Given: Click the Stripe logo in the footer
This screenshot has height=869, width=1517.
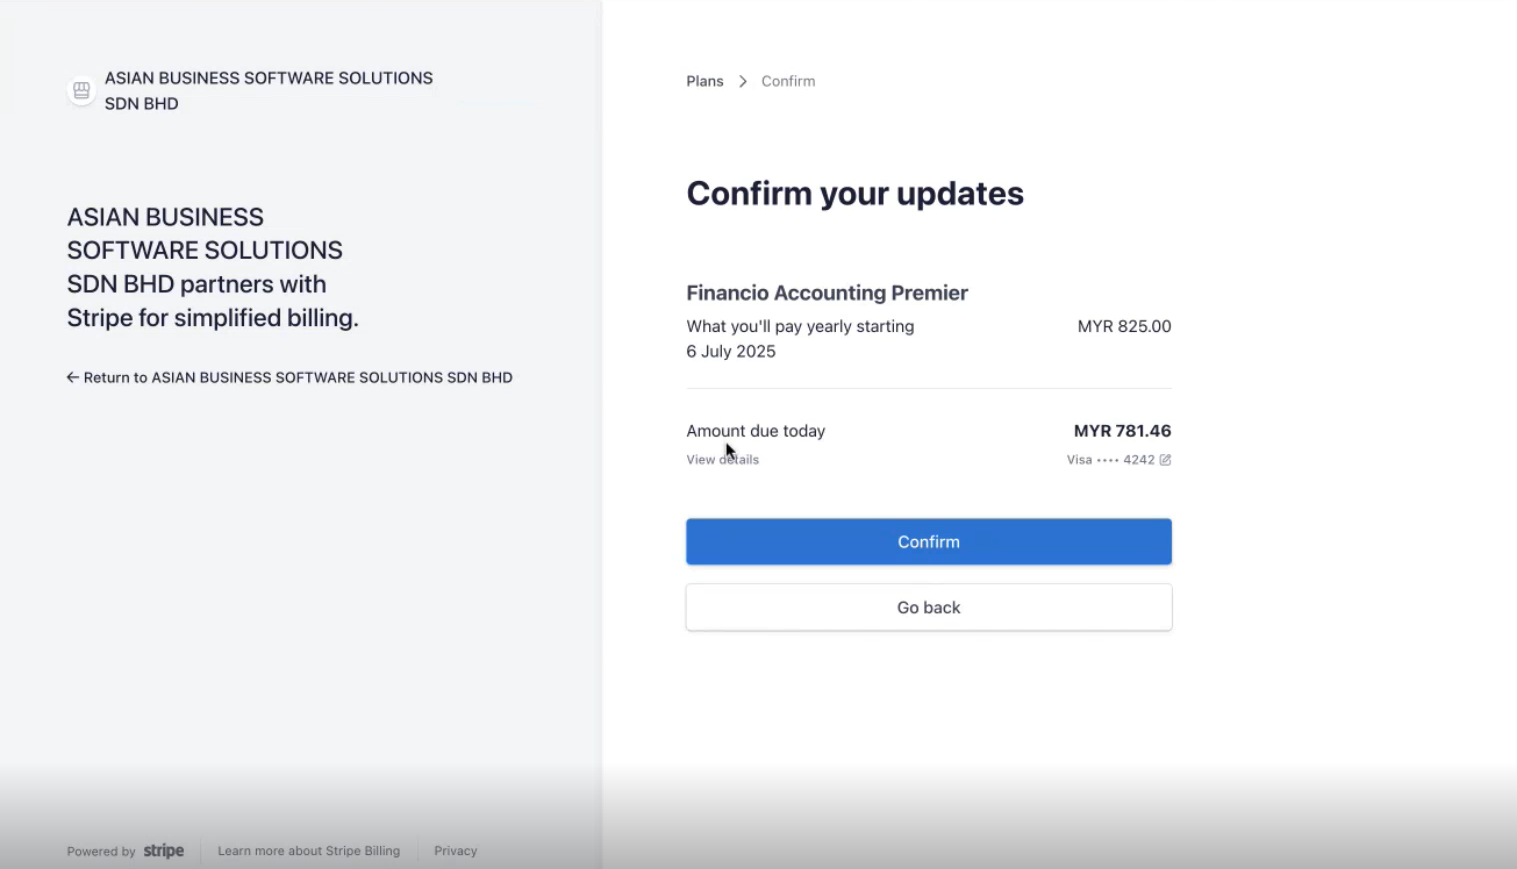Looking at the screenshot, I should [x=164, y=851].
